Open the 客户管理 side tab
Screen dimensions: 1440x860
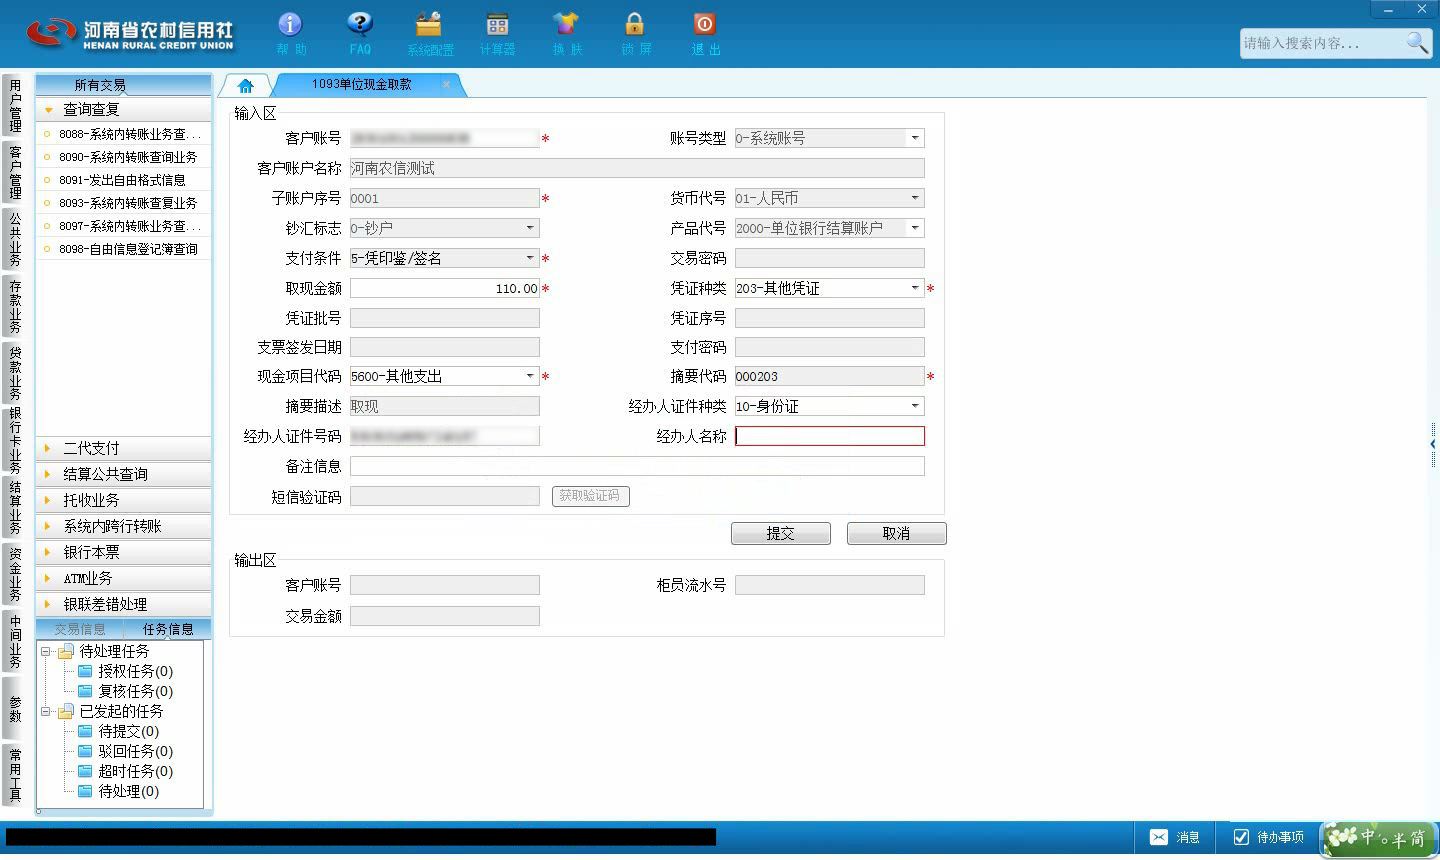(15, 172)
